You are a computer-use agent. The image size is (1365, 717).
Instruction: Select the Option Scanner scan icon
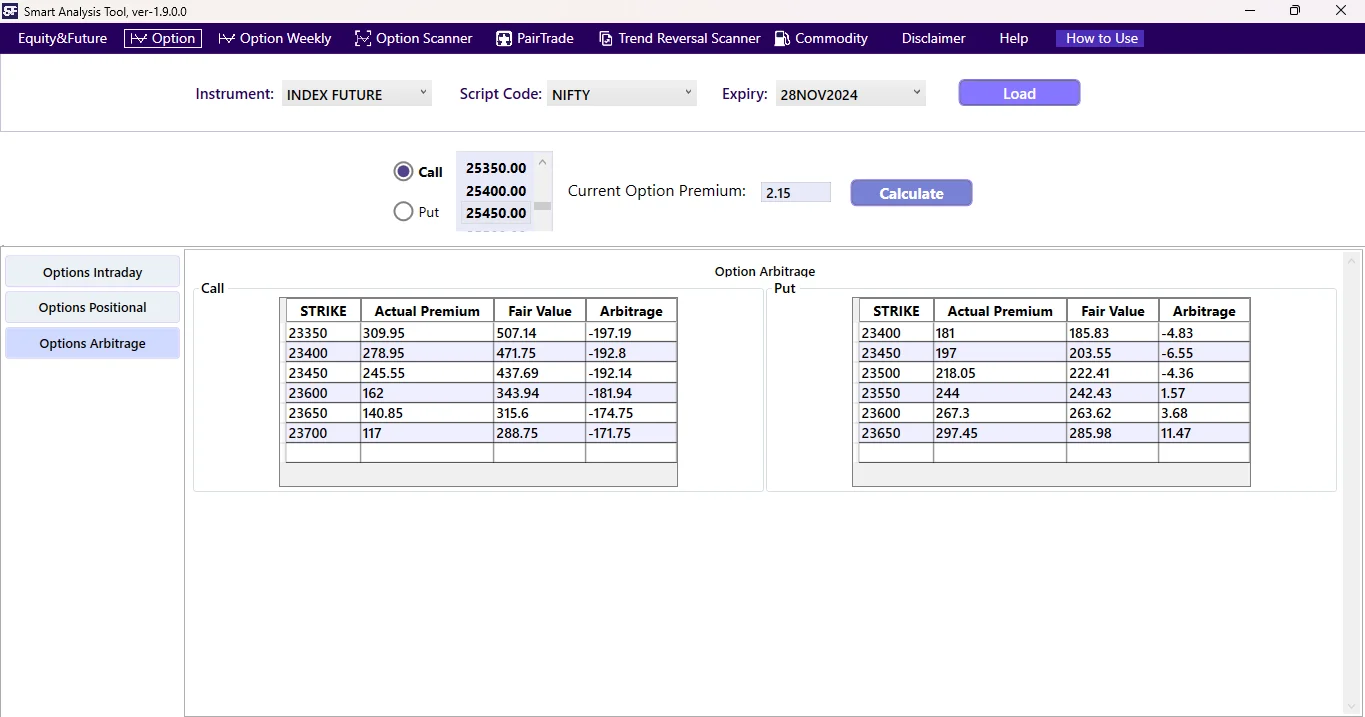point(362,38)
